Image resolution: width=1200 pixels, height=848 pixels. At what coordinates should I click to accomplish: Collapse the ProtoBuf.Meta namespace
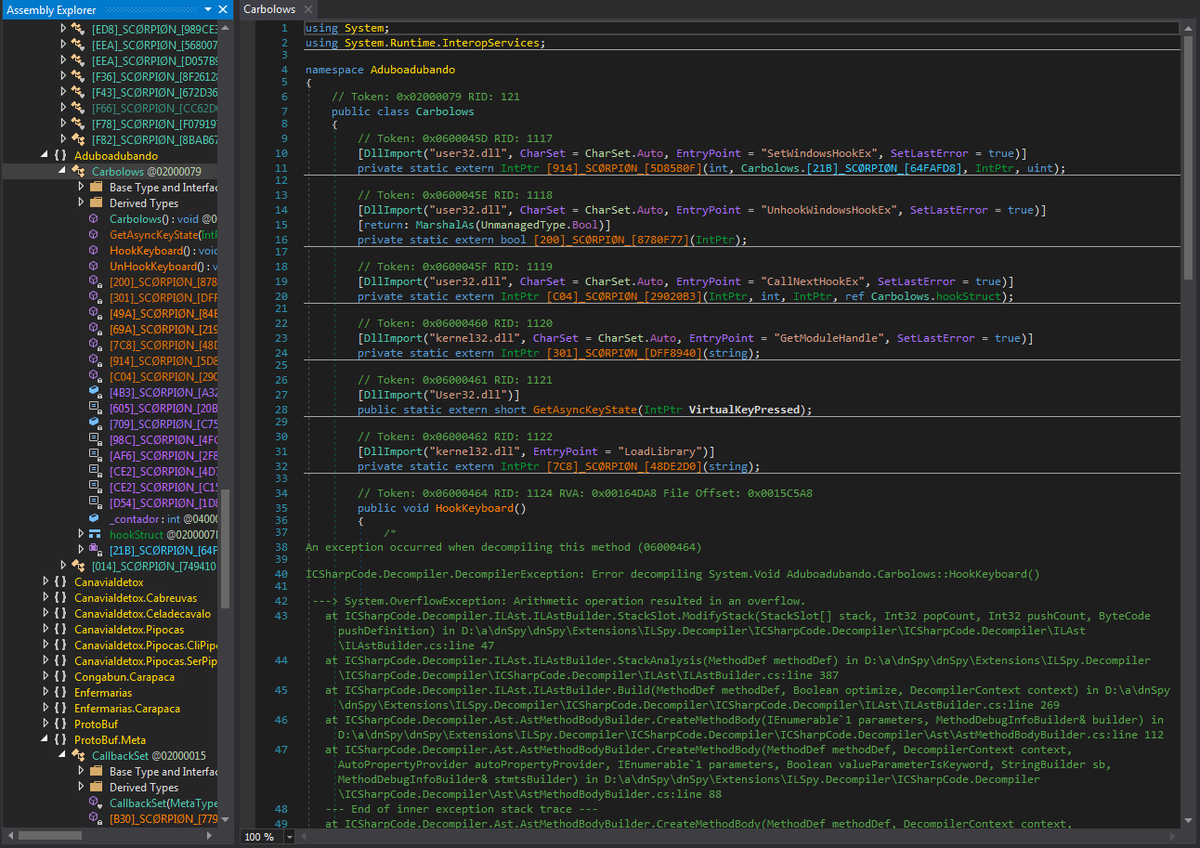click(x=46, y=740)
